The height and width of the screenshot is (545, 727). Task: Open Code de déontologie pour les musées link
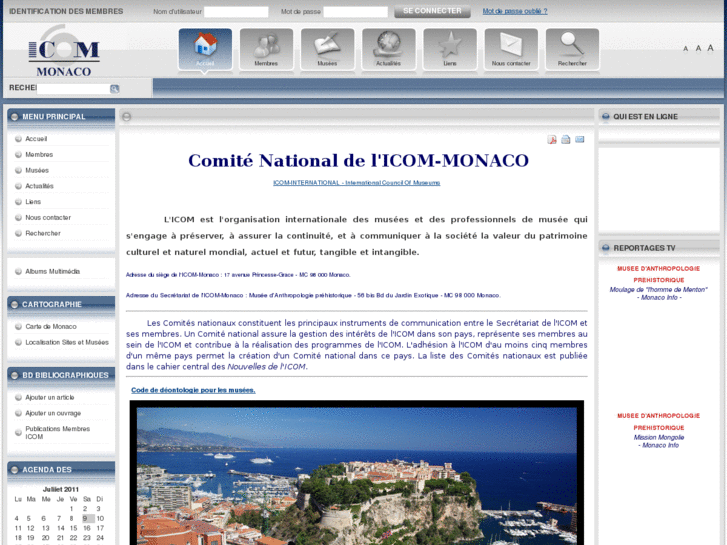pyautogui.click(x=193, y=390)
